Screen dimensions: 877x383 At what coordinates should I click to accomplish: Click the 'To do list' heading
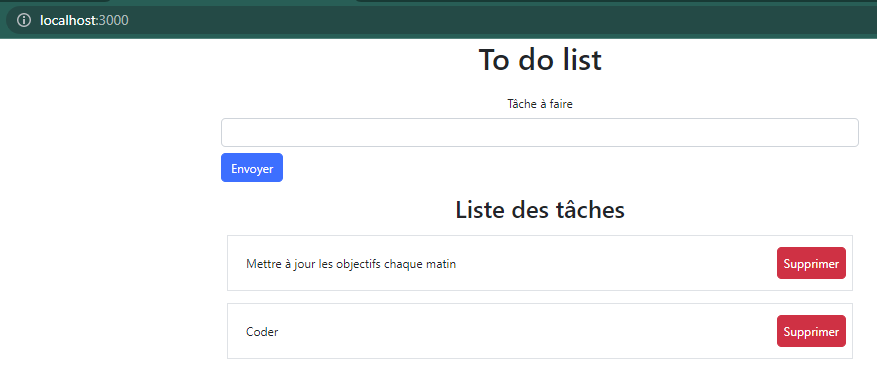click(x=540, y=60)
